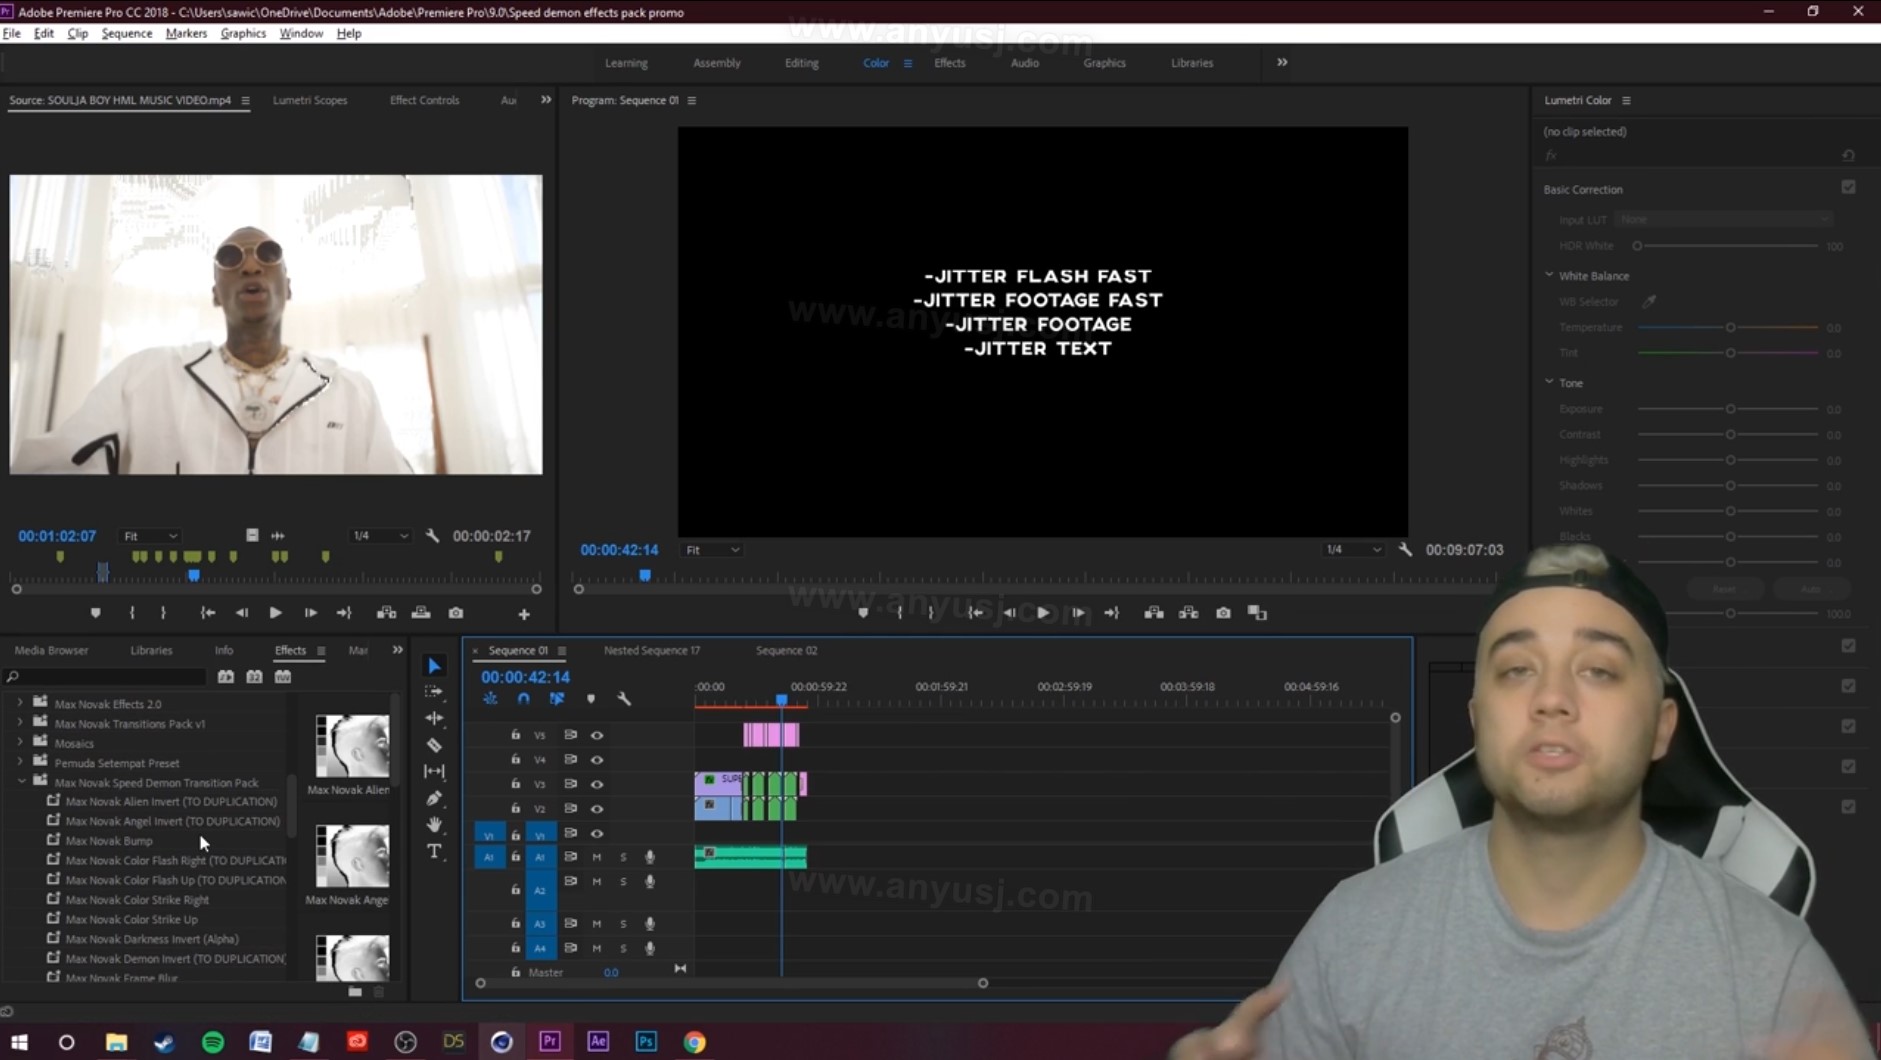This screenshot has width=1881, height=1060.
Task: Select the Selection tool arrow
Action: [x=434, y=666]
